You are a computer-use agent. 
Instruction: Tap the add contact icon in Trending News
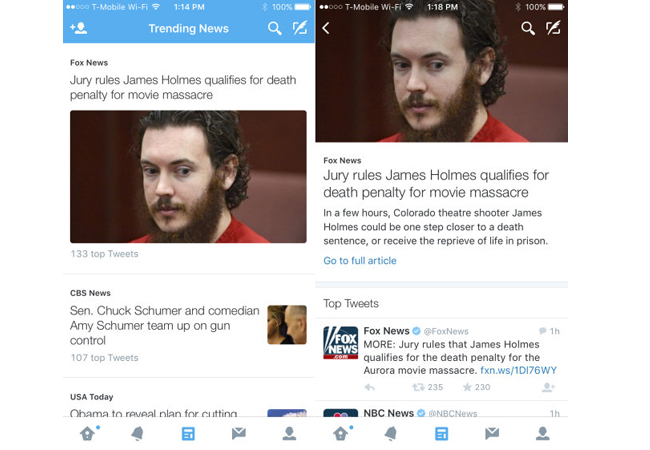[78, 28]
